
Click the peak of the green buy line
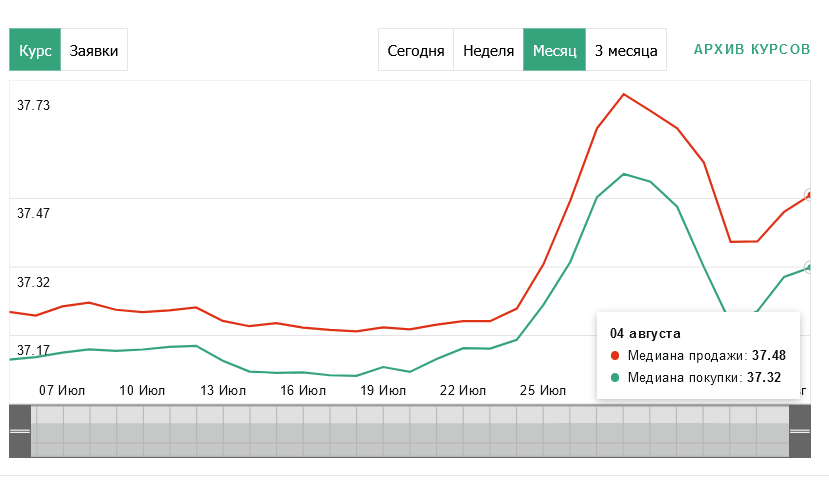[x=624, y=174]
